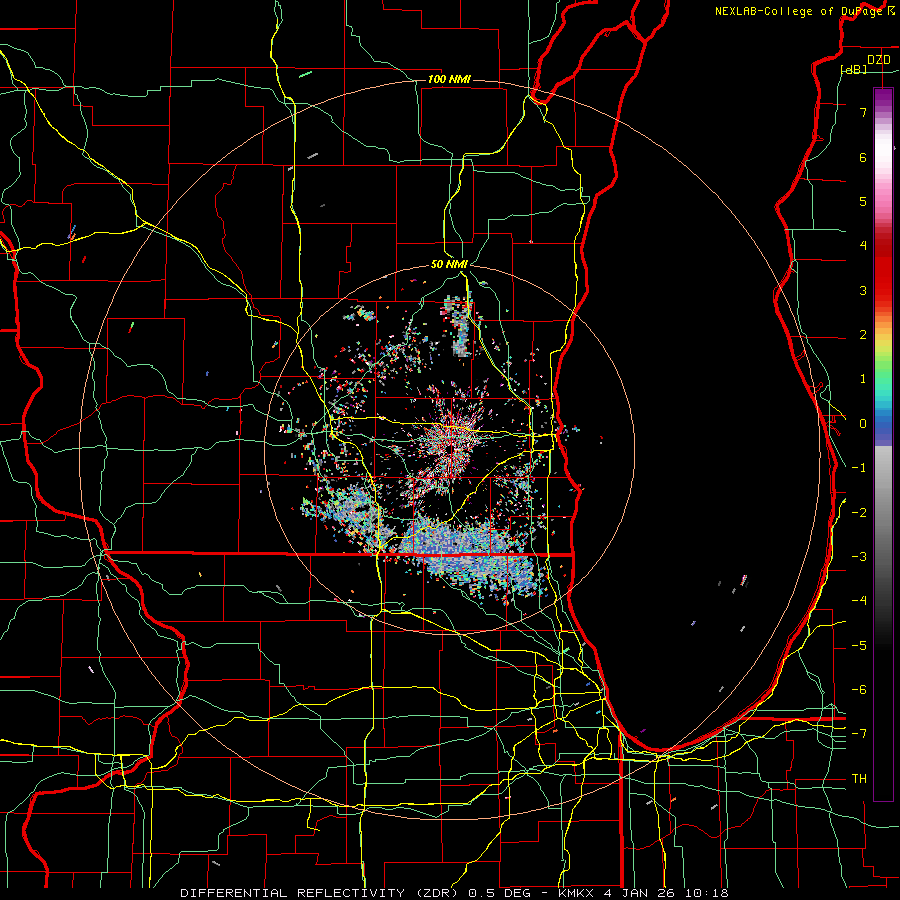Viewport: 900px width, 900px height.
Task: Click the KMKX station identifier in caption
Action: coord(577,893)
